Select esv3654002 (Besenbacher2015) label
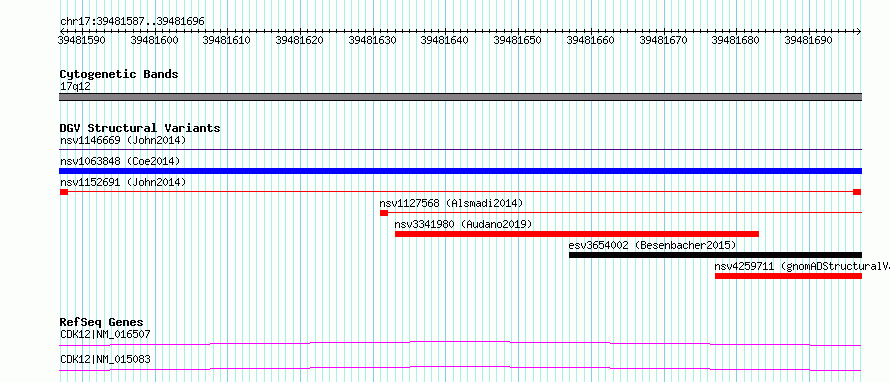This screenshot has height=382, width=890. click(652, 245)
